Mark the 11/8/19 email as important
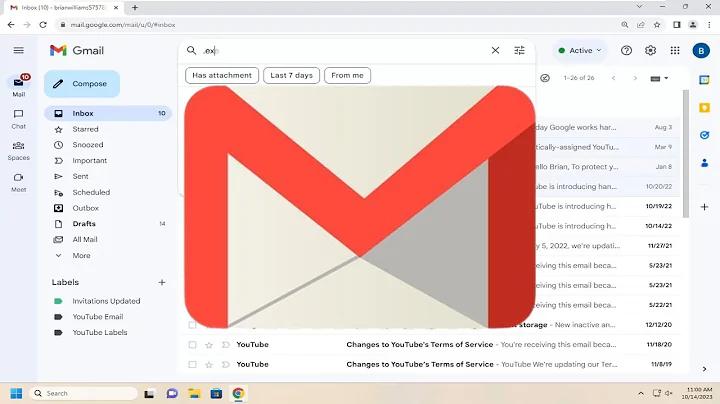The image size is (720, 404). click(x=225, y=365)
